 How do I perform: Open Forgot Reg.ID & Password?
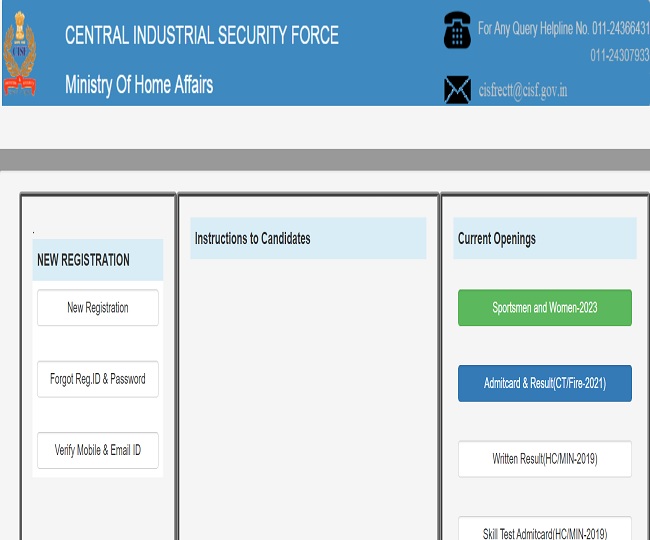tap(98, 379)
